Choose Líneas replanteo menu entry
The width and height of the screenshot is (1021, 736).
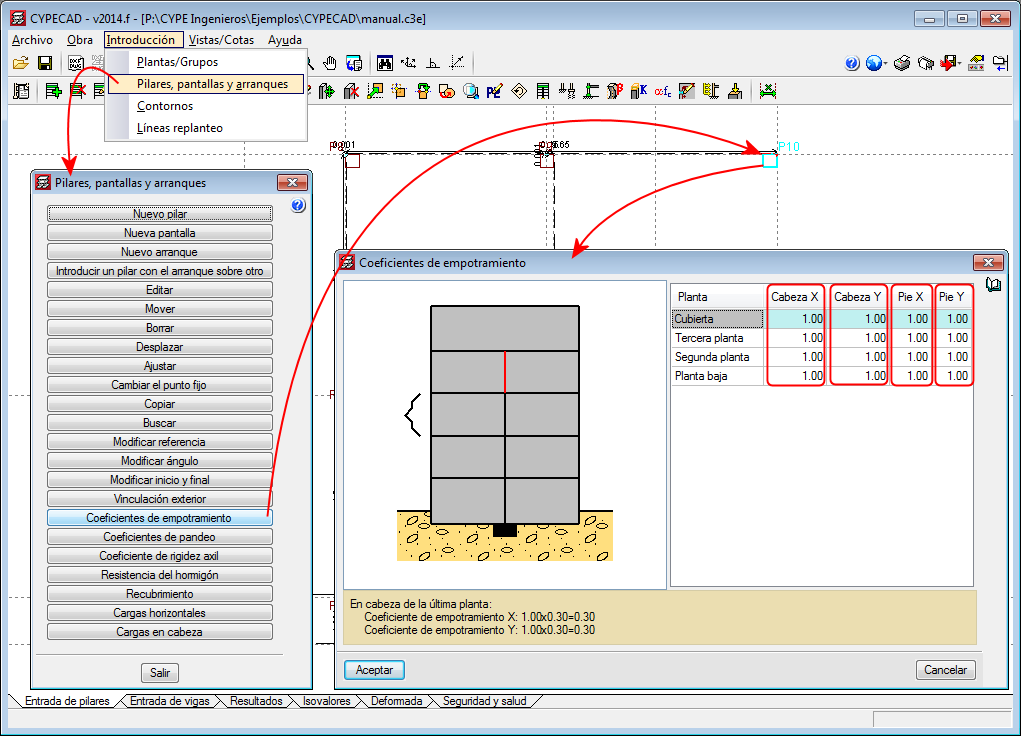tap(180, 128)
